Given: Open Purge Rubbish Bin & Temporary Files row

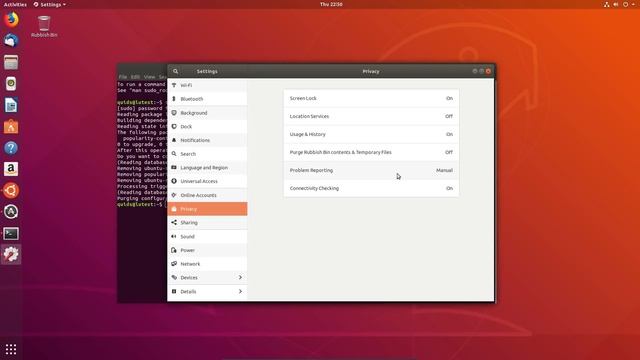Looking at the screenshot, I should tap(371, 152).
